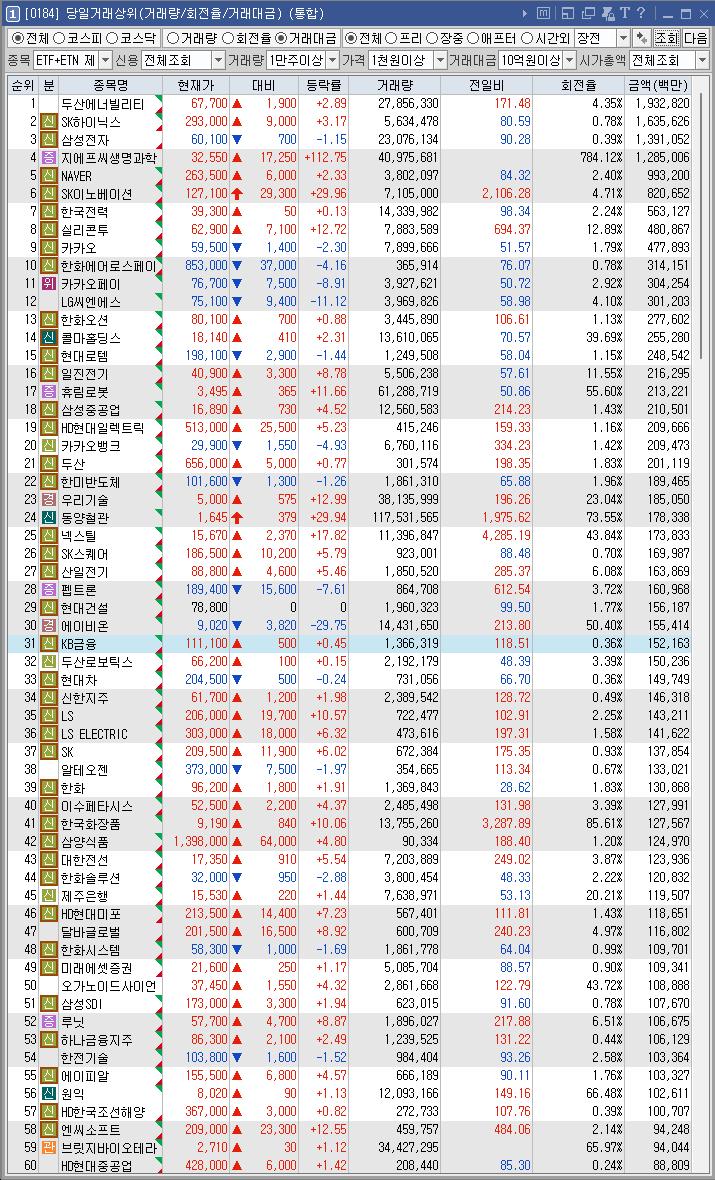Select the 회전율 sort radio button

pyautogui.click(x=246, y=38)
